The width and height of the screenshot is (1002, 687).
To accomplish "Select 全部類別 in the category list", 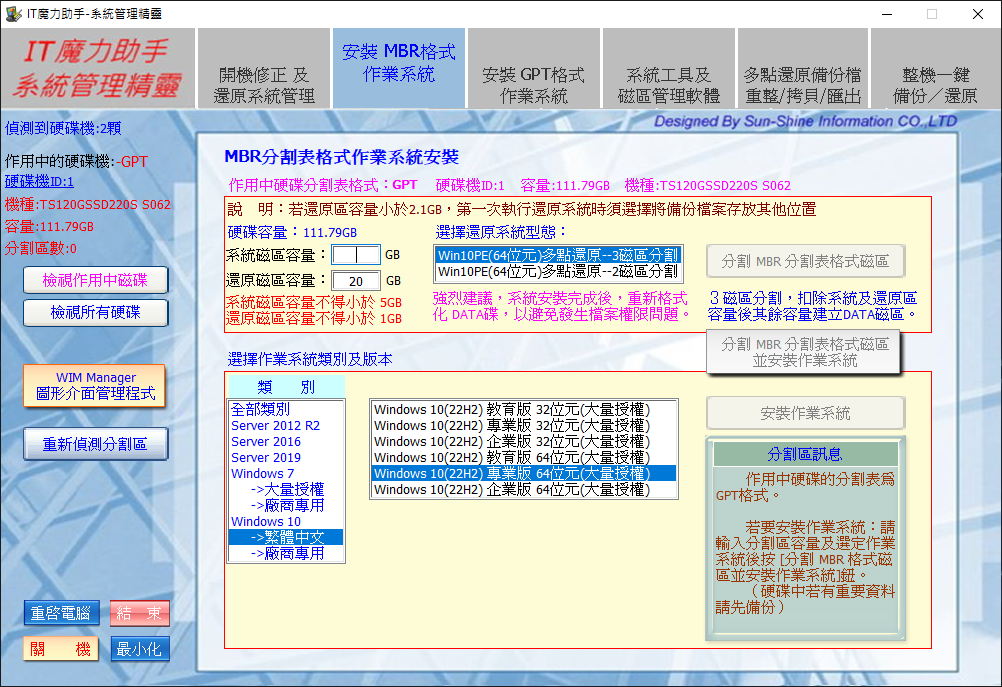I will (261, 409).
